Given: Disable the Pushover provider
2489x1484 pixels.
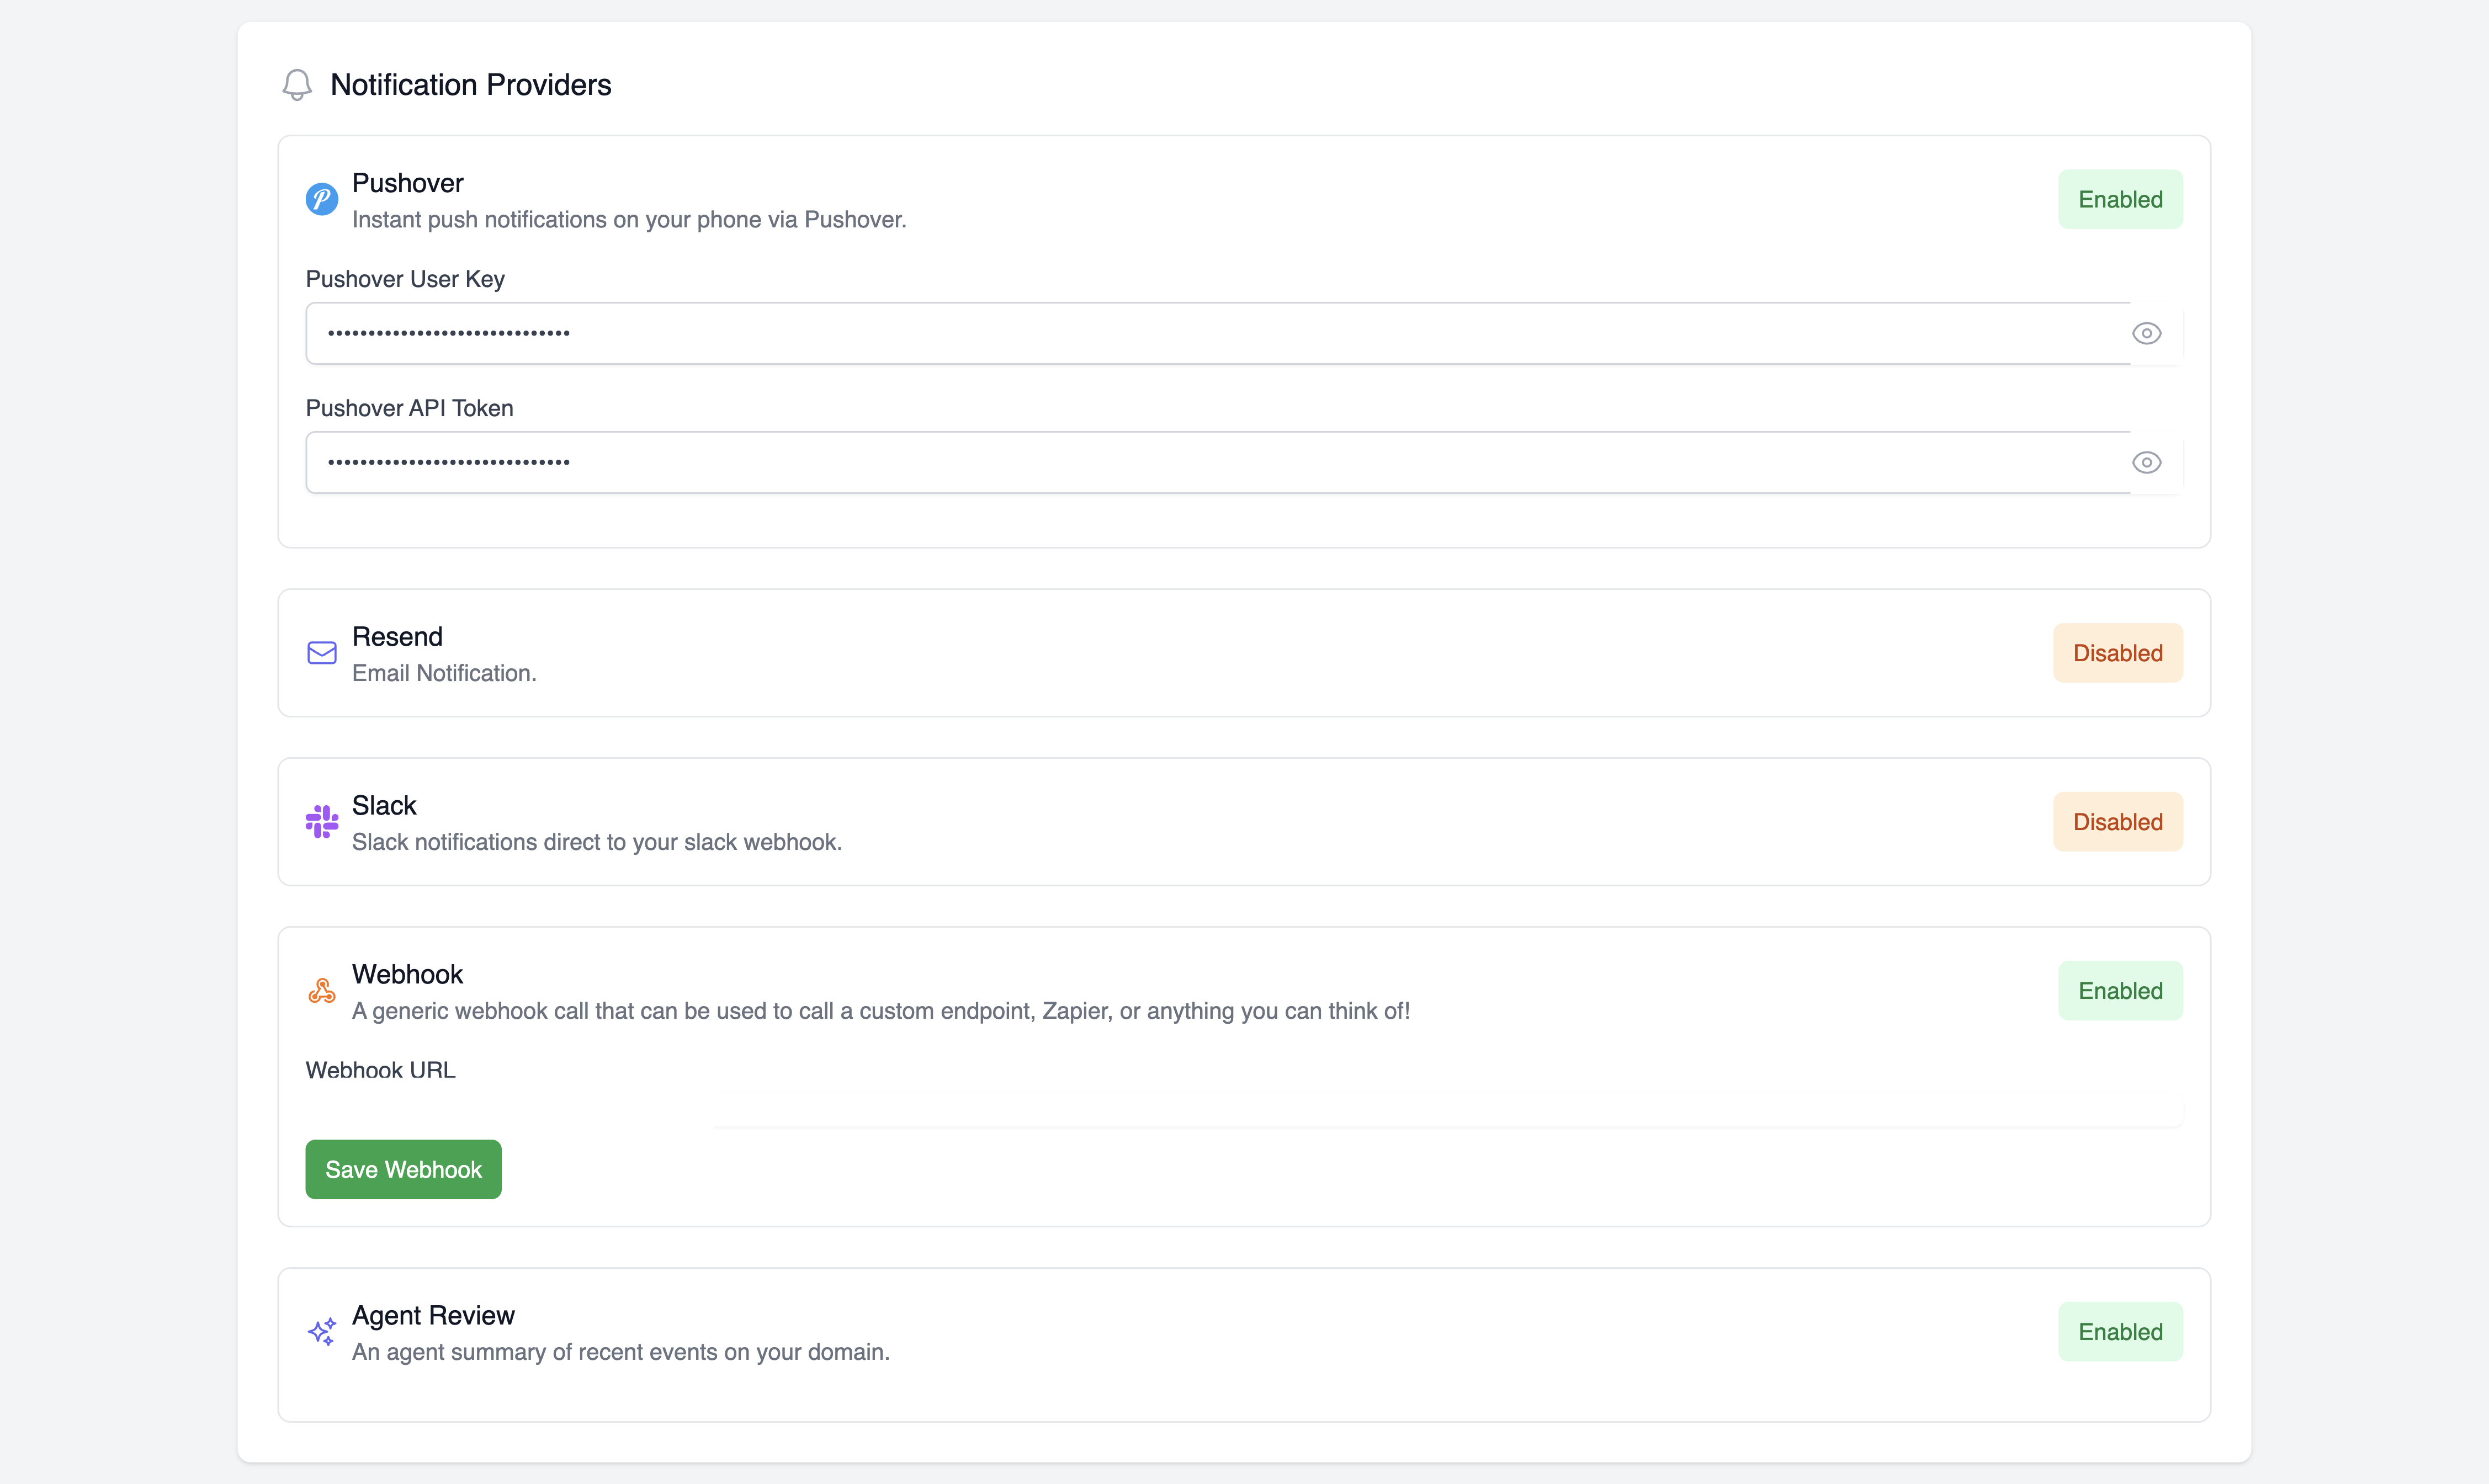Looking at the screenshot, I should click(x=2120, y=198).
